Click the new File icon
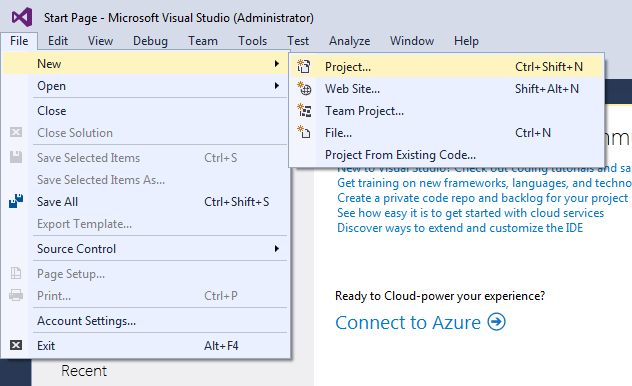Screen dimensions: 632x386 click(304, 132)
